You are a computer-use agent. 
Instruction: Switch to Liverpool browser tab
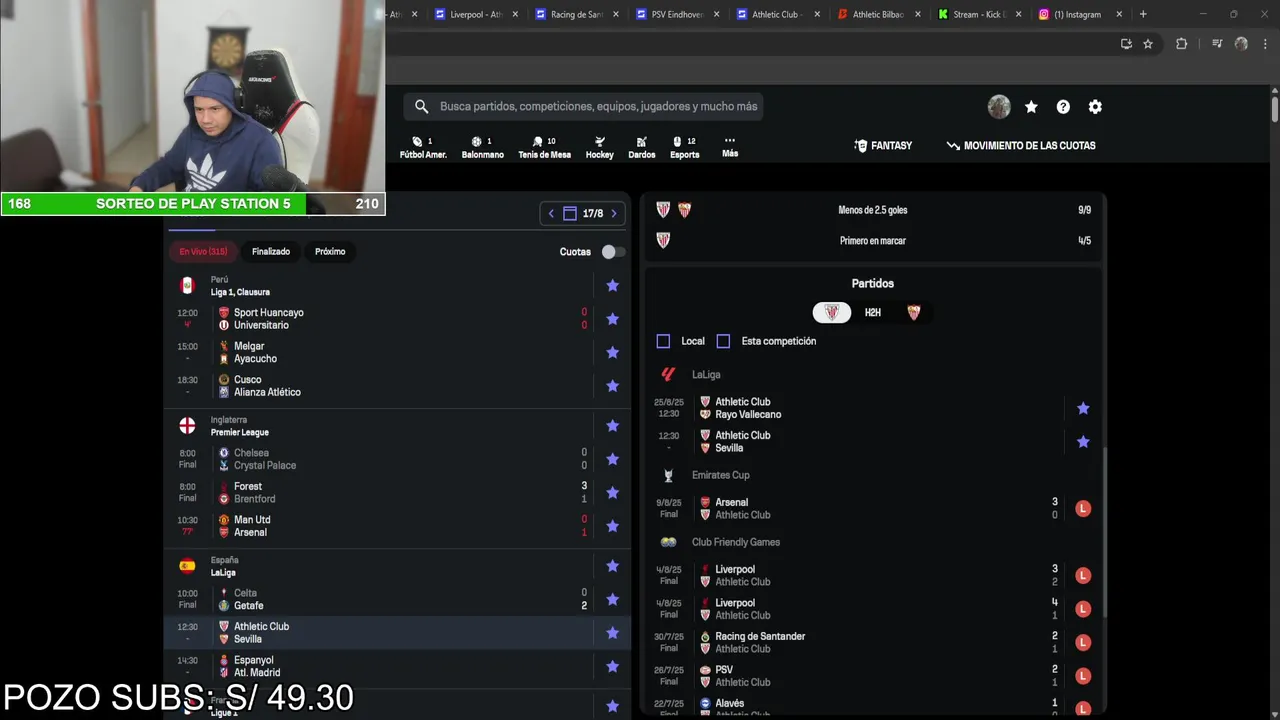pos(474,14)
